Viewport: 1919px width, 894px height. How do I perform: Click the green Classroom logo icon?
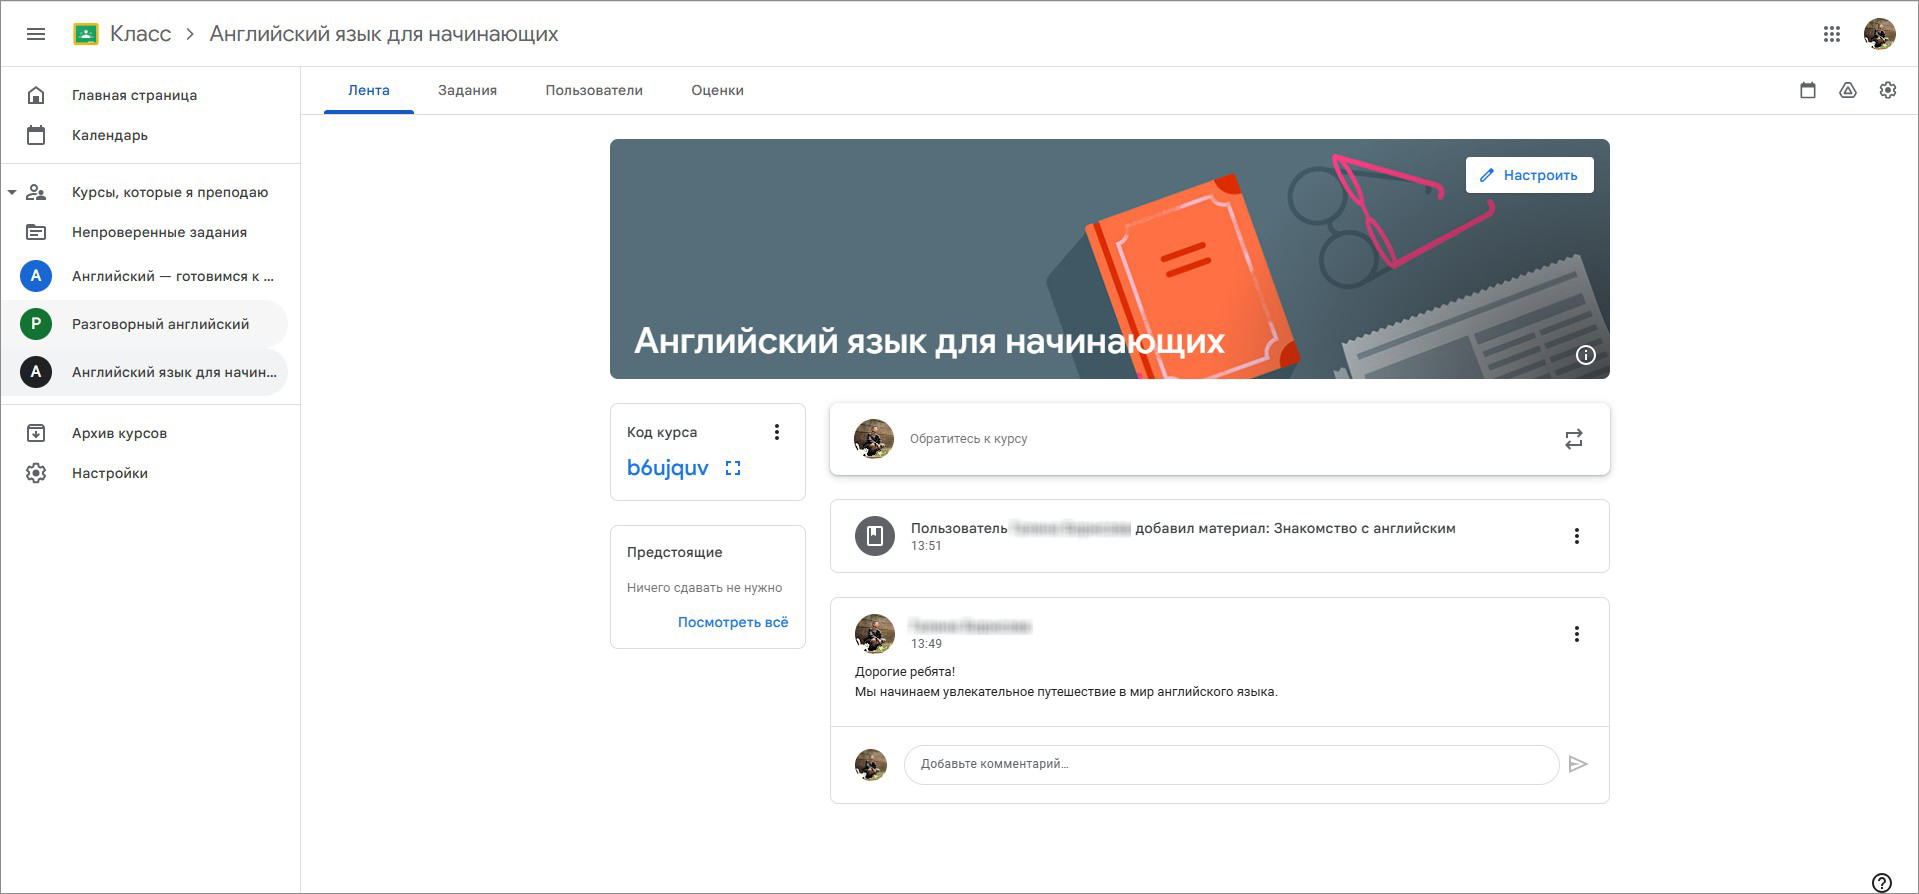tap(86, 34)
